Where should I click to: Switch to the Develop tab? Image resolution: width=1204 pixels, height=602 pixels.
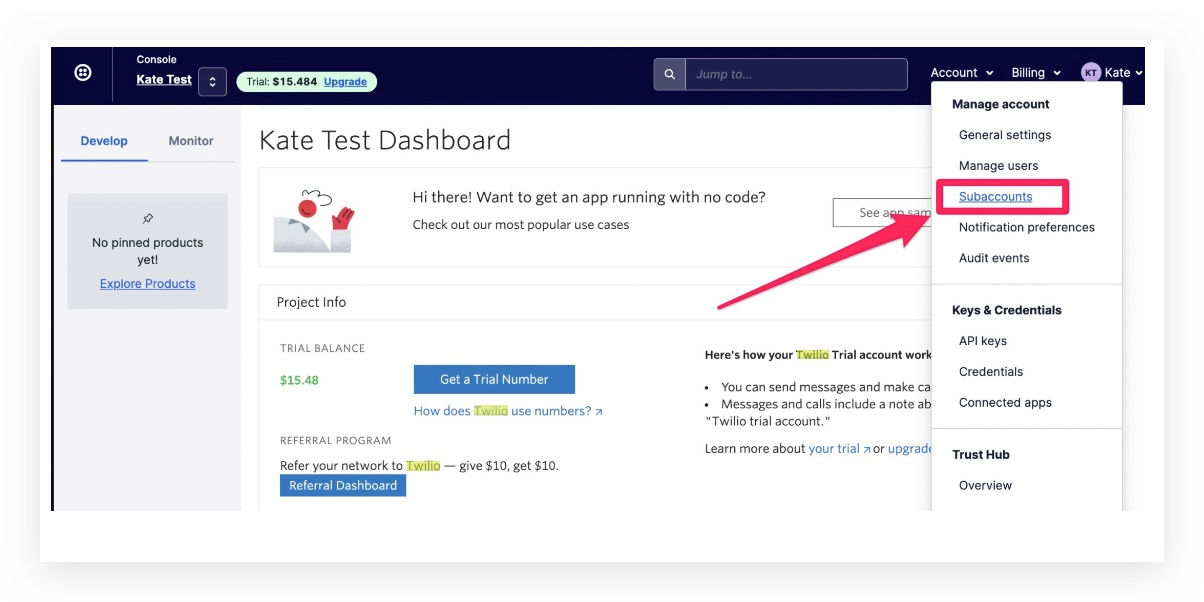click(104, 141)
